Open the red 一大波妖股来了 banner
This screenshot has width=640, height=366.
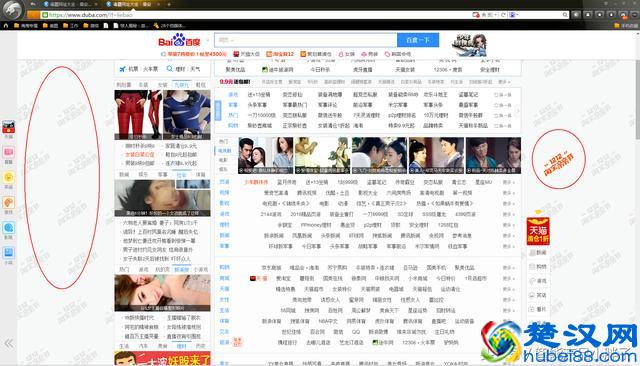coord(162,359)
